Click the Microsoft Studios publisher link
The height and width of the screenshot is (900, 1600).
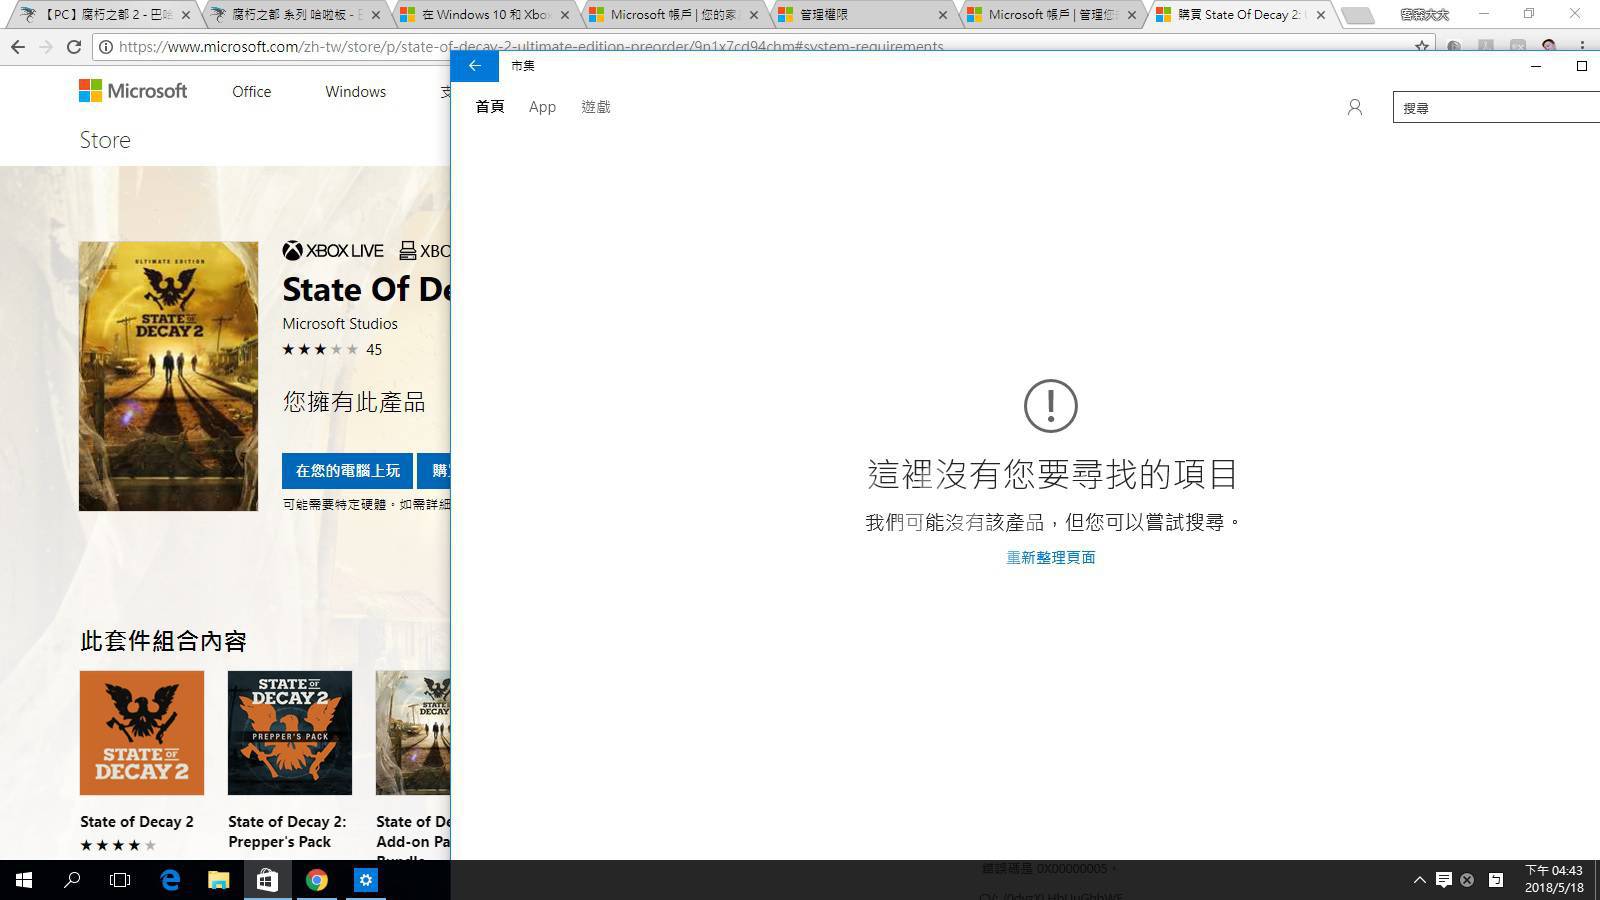pyautogui.click(x=340, y=324)
